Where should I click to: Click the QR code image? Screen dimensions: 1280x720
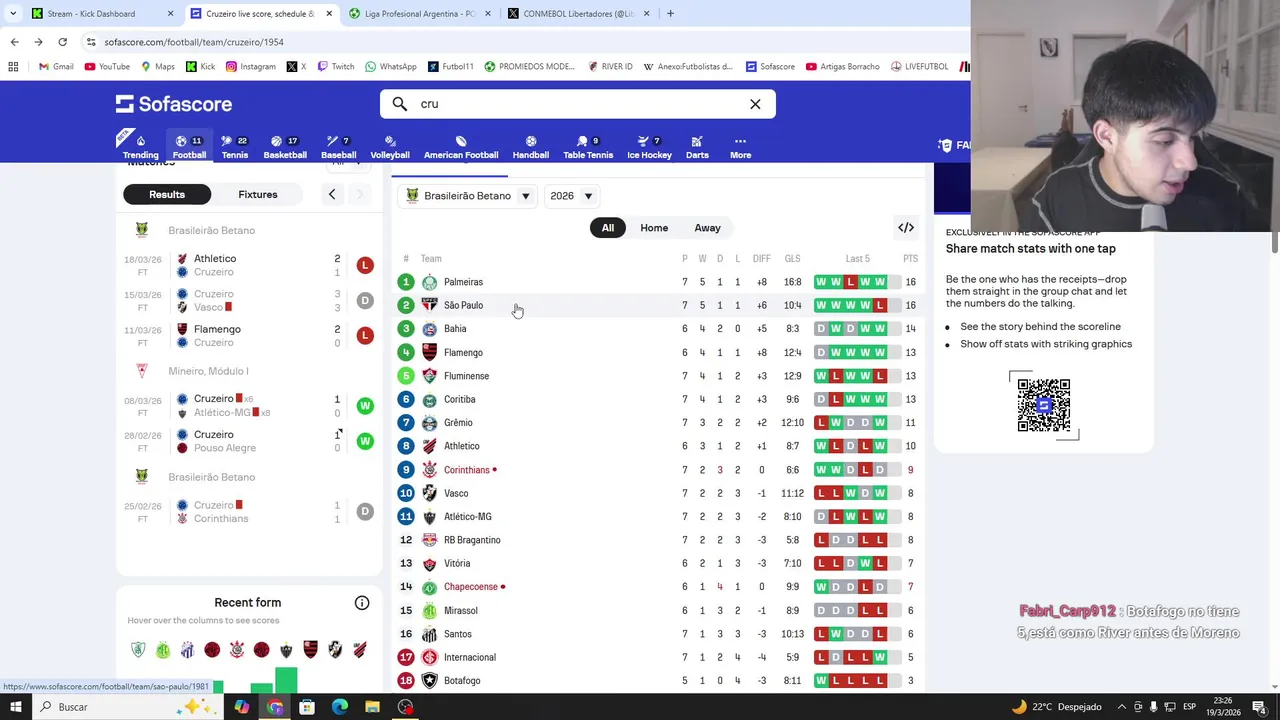pos(1044,405)
